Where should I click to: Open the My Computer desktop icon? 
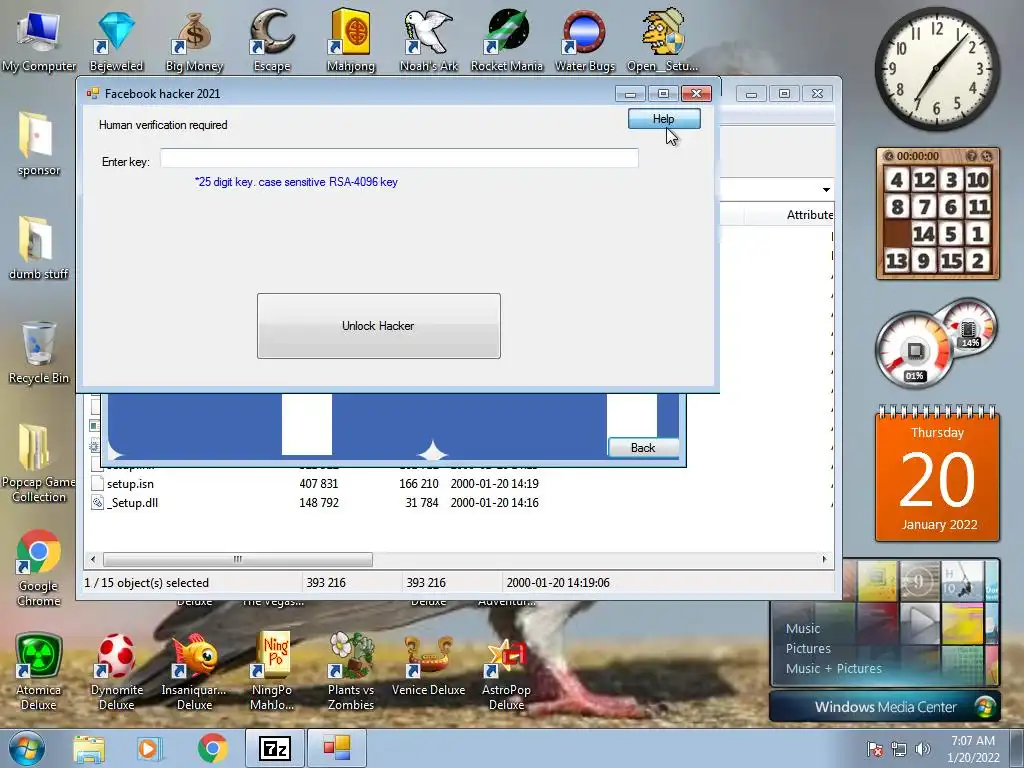[x=39, y=40]
